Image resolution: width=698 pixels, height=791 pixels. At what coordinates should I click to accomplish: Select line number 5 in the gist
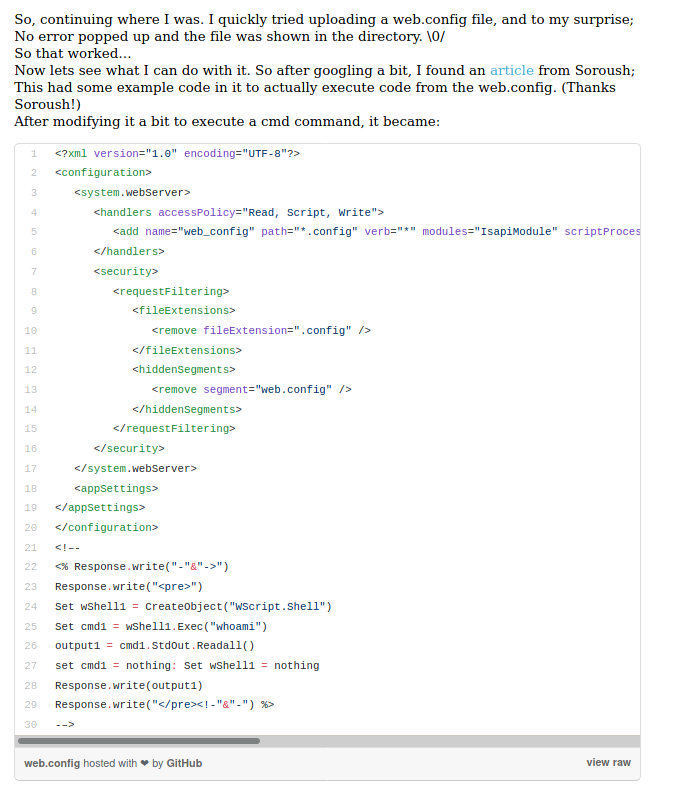34,232
